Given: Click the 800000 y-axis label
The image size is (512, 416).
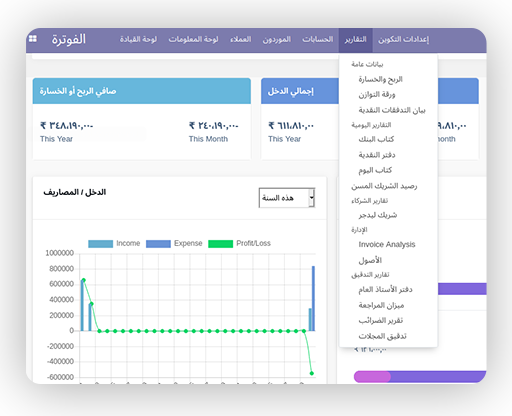Looking at the screenshot, I should (61, 269).
